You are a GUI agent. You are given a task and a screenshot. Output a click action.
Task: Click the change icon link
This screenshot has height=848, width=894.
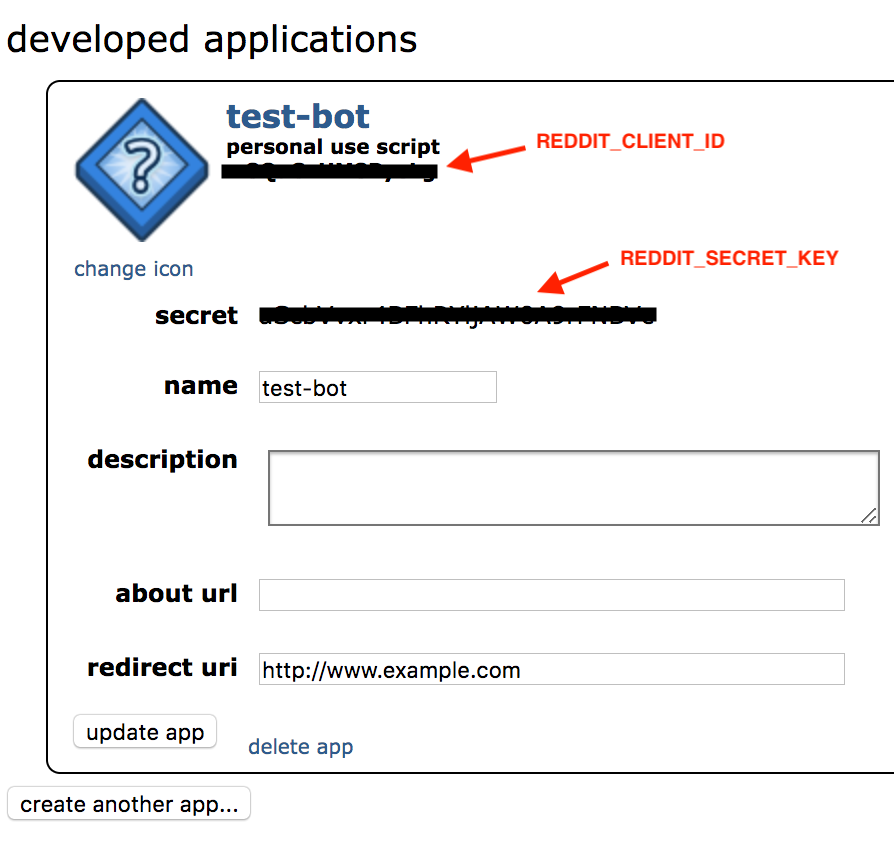133,269
